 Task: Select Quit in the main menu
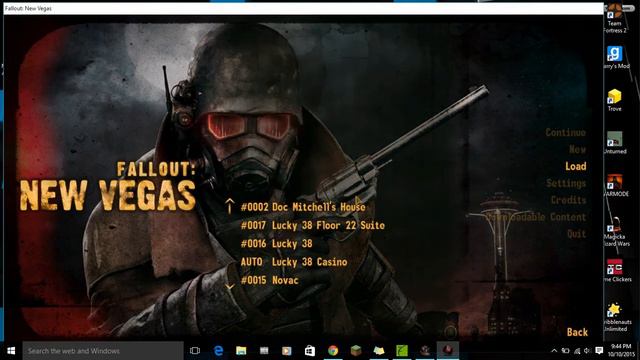point(576,234)
